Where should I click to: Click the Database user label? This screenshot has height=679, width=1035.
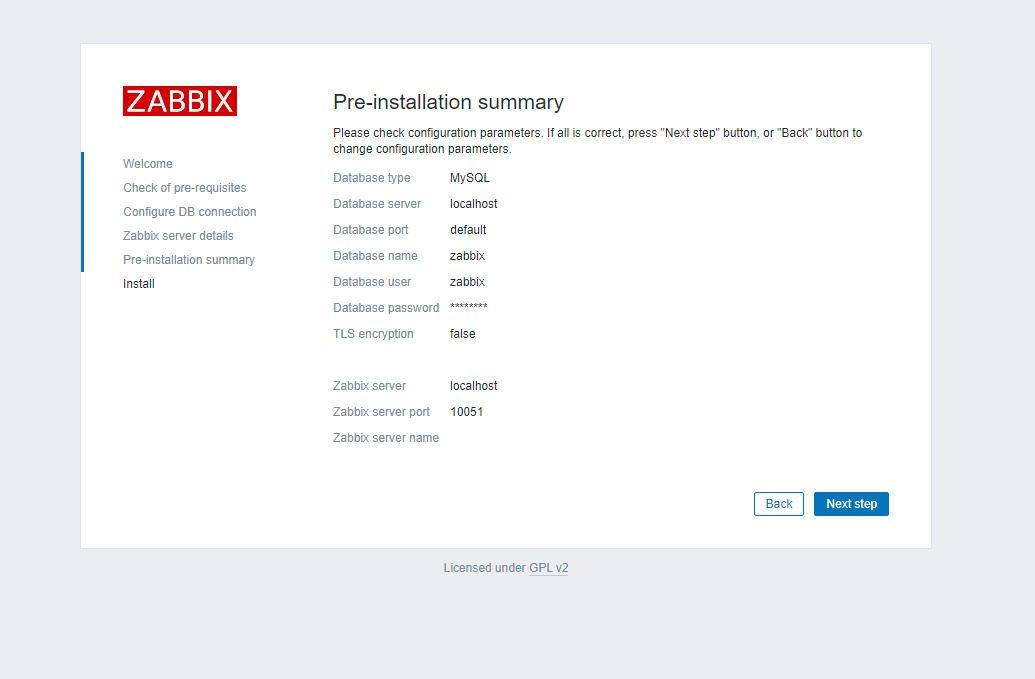pos(372,282)
